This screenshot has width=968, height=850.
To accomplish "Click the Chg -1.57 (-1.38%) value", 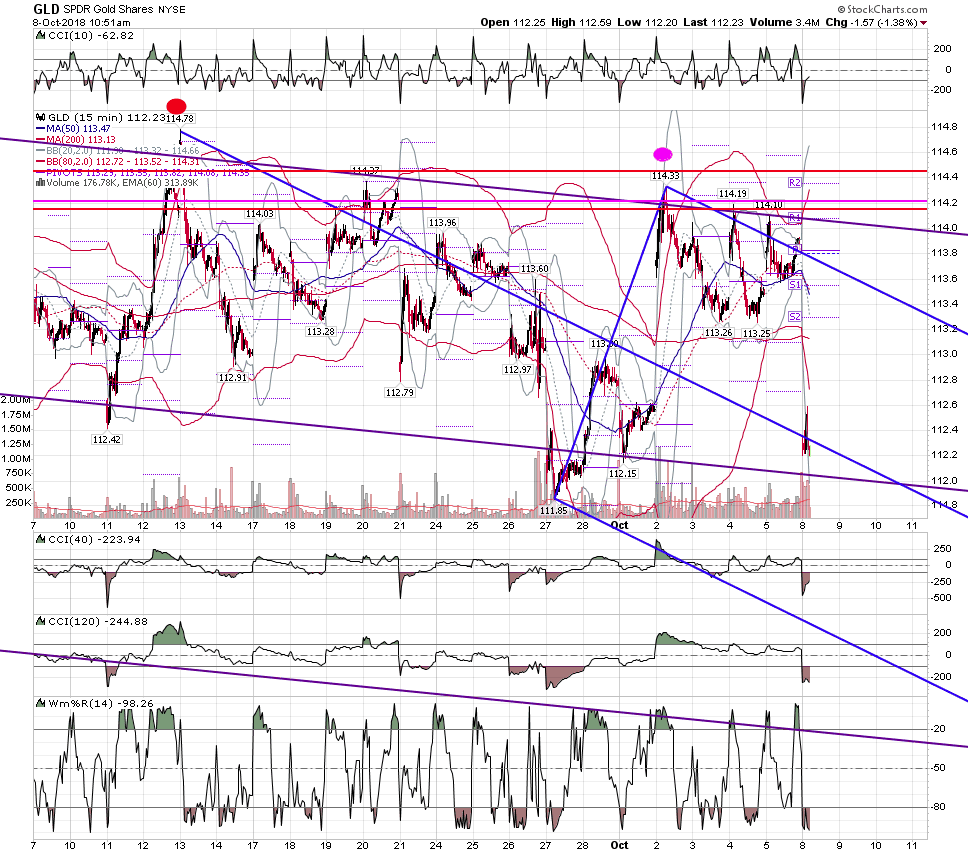I will coord(871,22).
